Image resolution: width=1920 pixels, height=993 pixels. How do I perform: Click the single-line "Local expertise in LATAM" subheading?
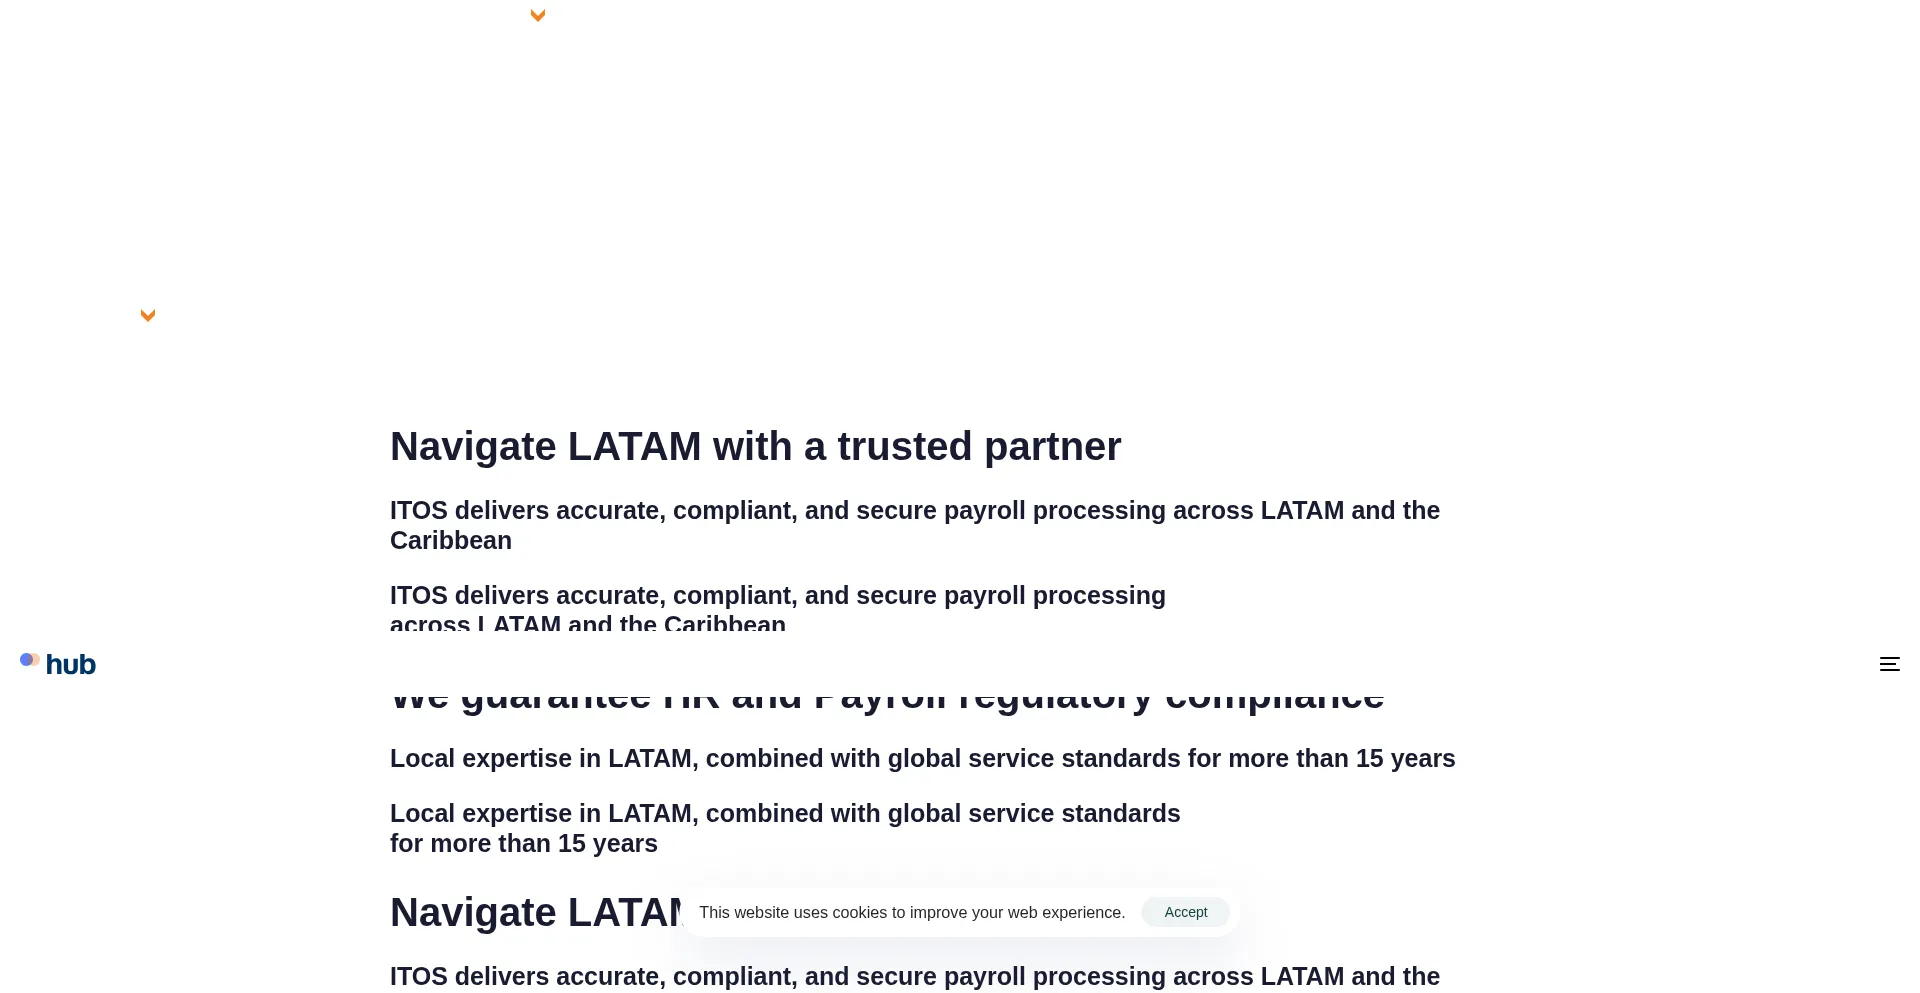click(x=922, y=758)
